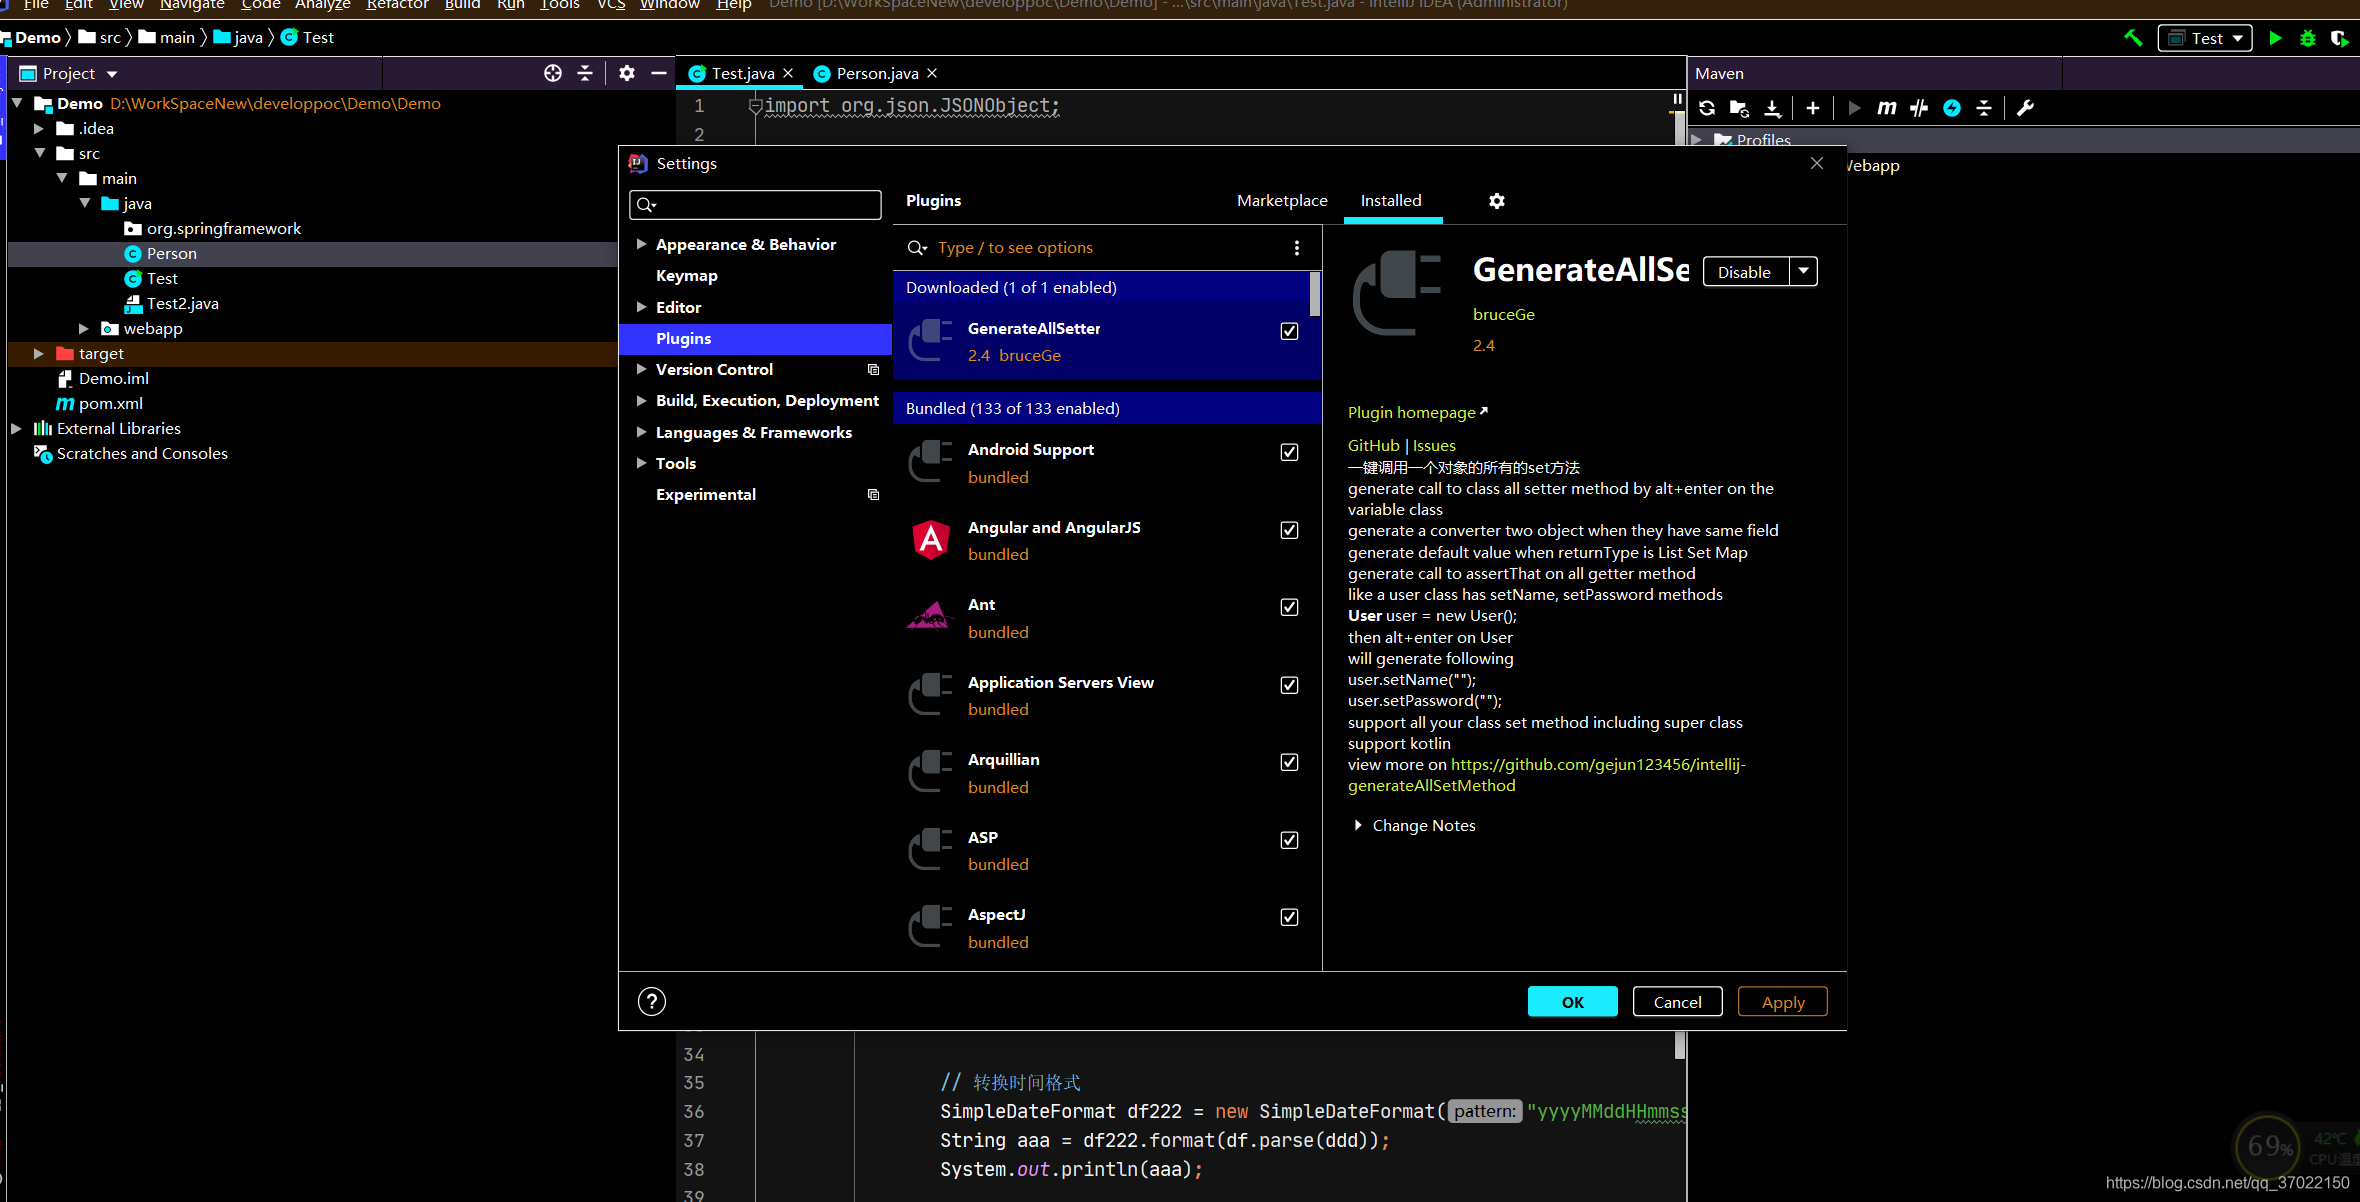Open plugin management gear in Settings

1497,201
